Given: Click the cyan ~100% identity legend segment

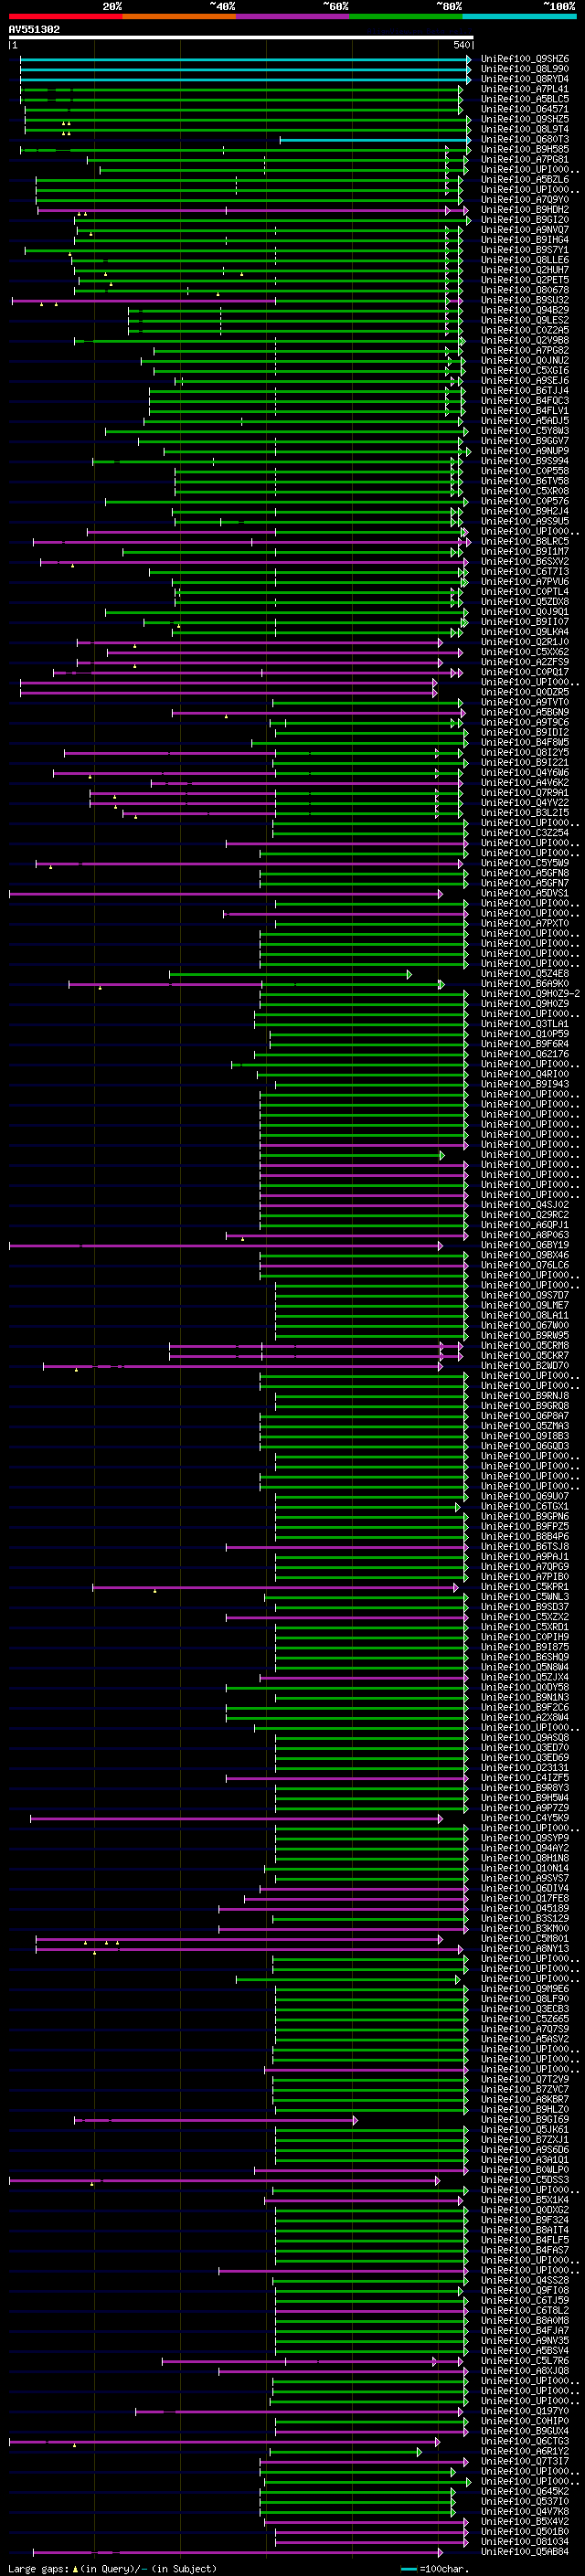Looking at the screenshot, I should [x=520, y=17].
